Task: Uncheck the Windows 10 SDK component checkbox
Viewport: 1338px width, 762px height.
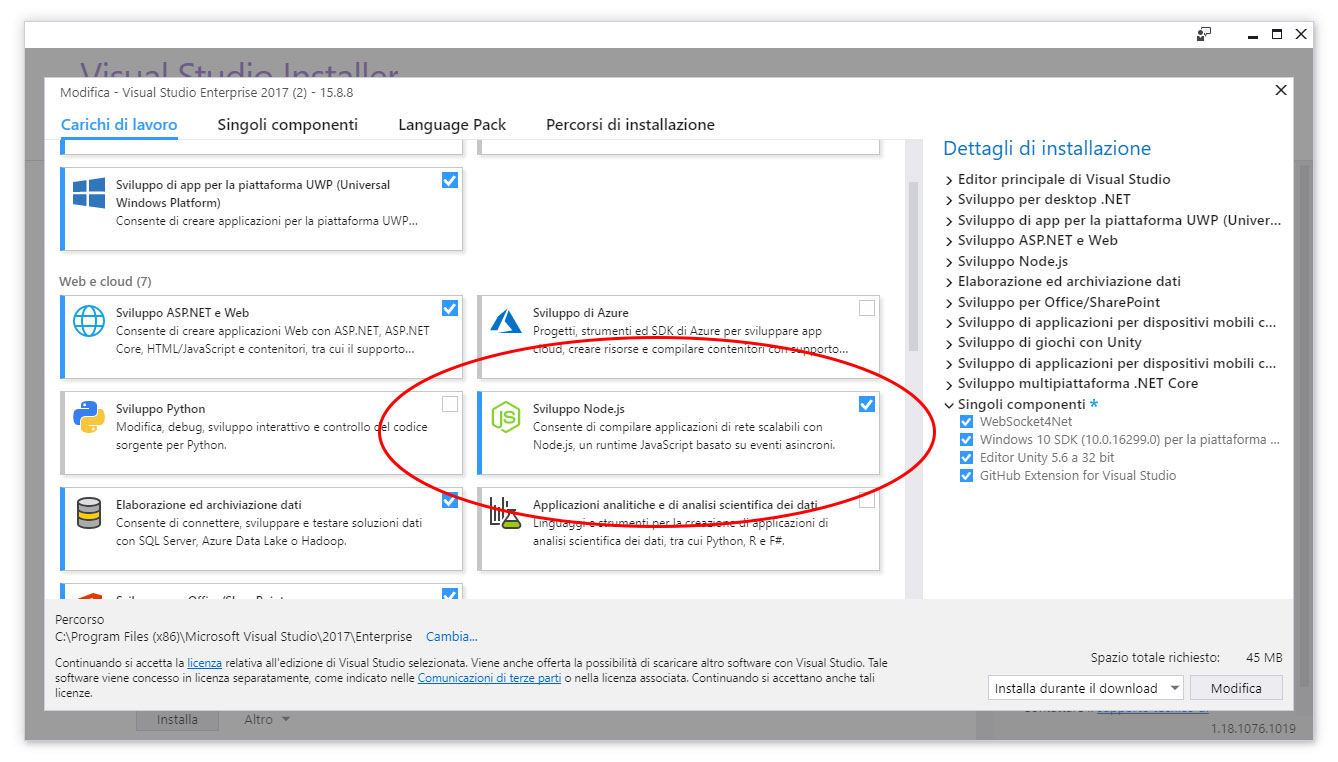Action: [966, 440]
